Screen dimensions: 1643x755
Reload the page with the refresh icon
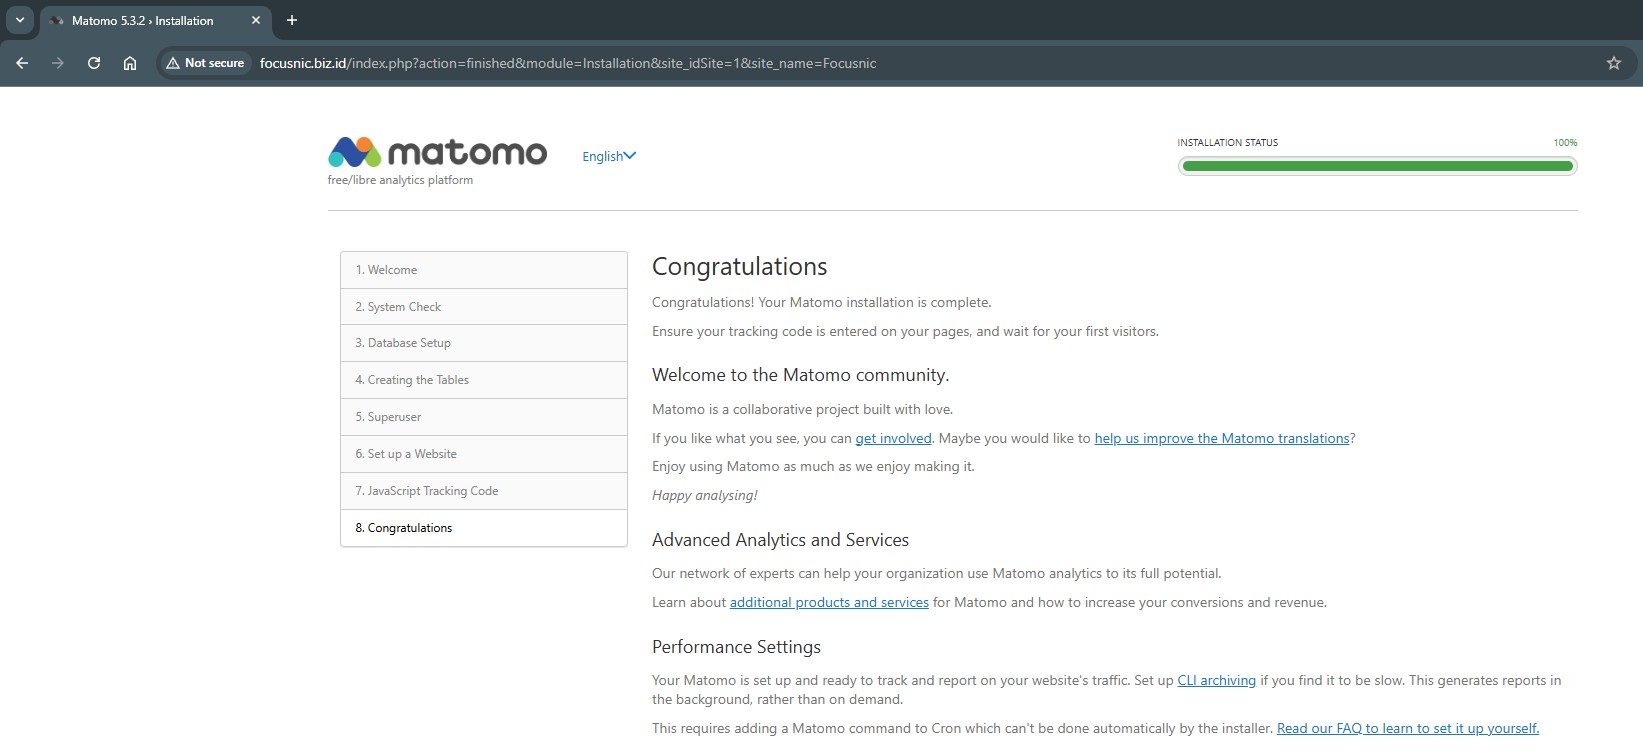click(x=94, y=63)
